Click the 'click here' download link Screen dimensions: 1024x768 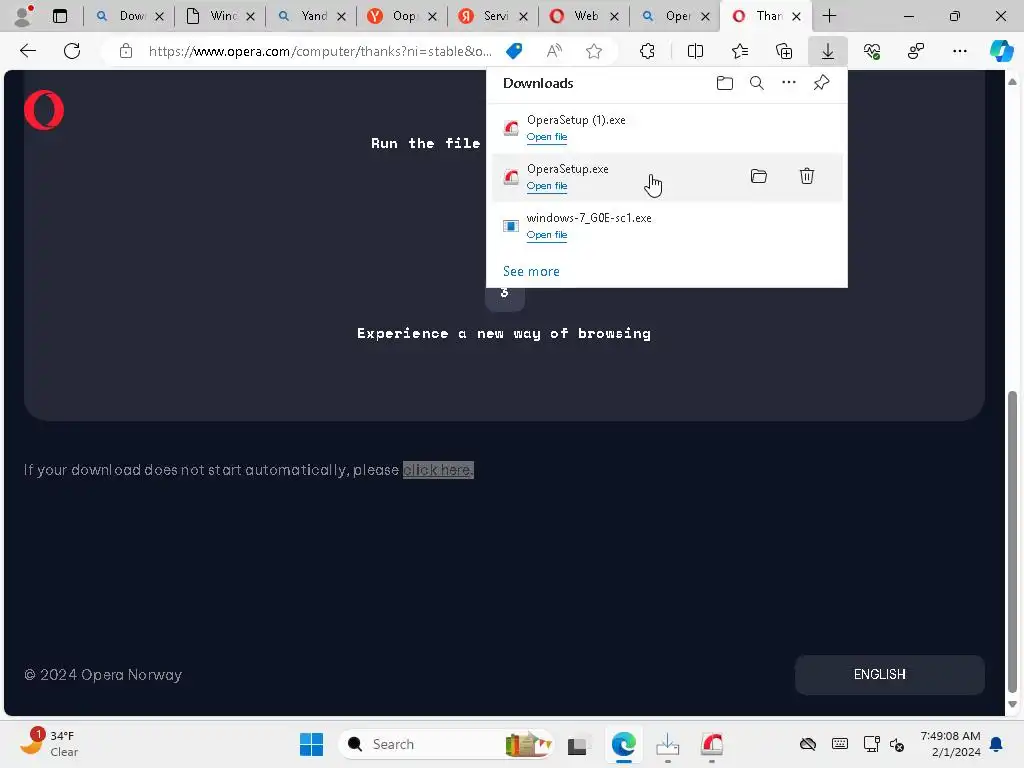click(438, 470)
